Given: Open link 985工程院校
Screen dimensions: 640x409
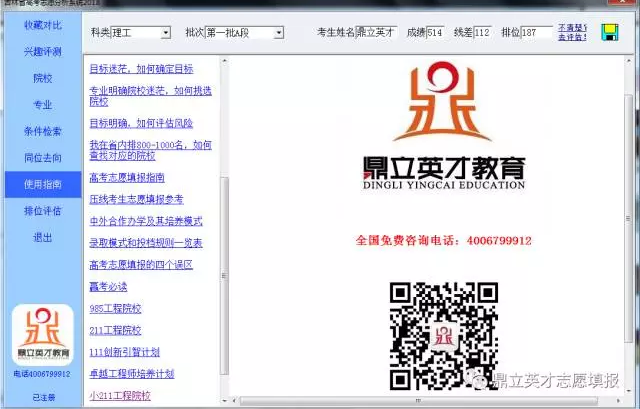Looking at the screenshot, I should (x=115, y=309).
